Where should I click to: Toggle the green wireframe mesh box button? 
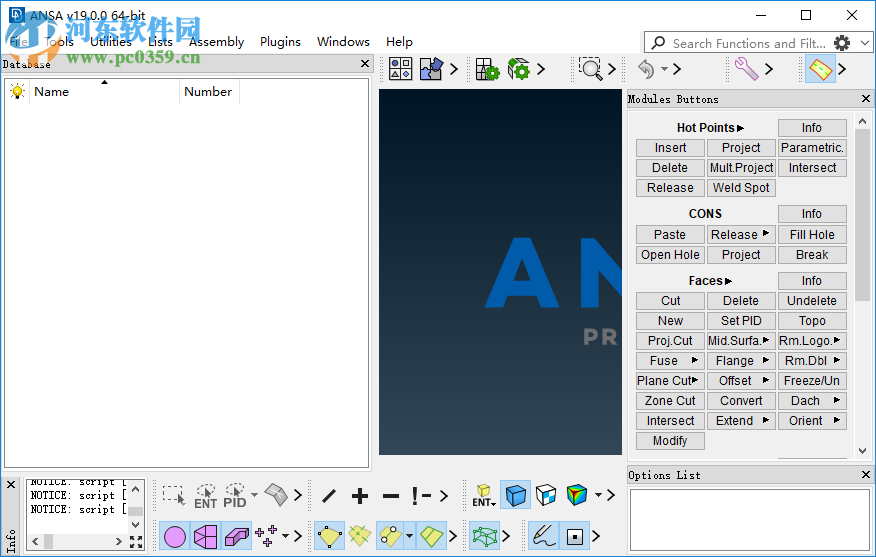[484, 536]
